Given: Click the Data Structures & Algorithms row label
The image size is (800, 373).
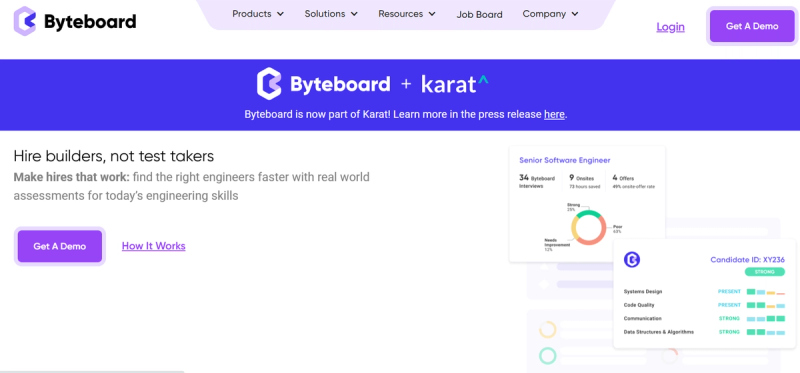Looking at the screenshot, I should point(659,332).
